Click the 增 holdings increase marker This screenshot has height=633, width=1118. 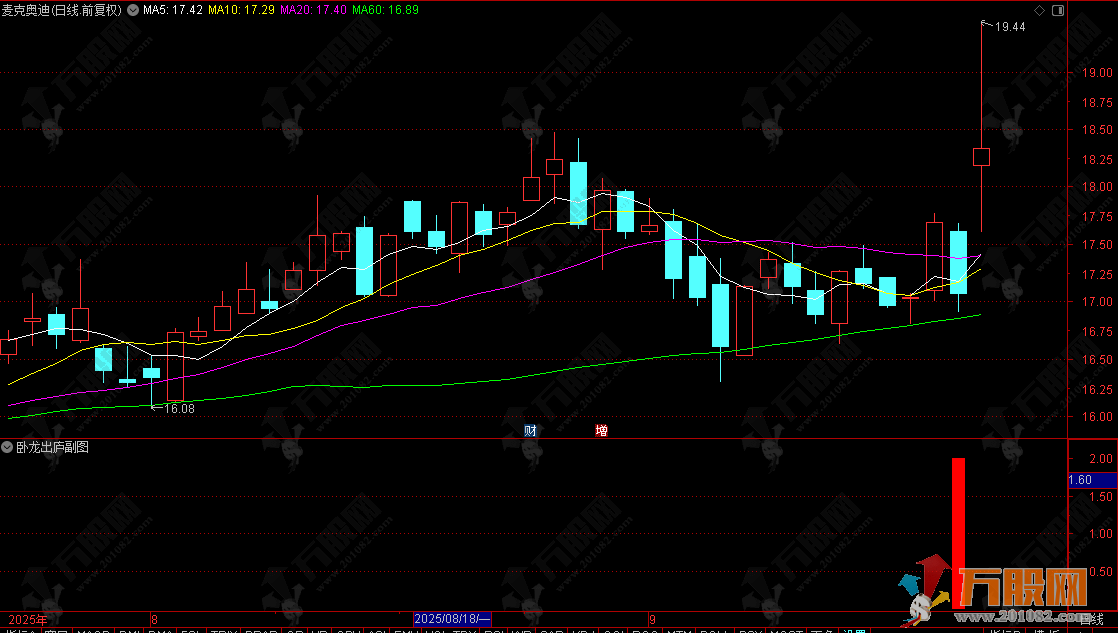tap(602, 431)
